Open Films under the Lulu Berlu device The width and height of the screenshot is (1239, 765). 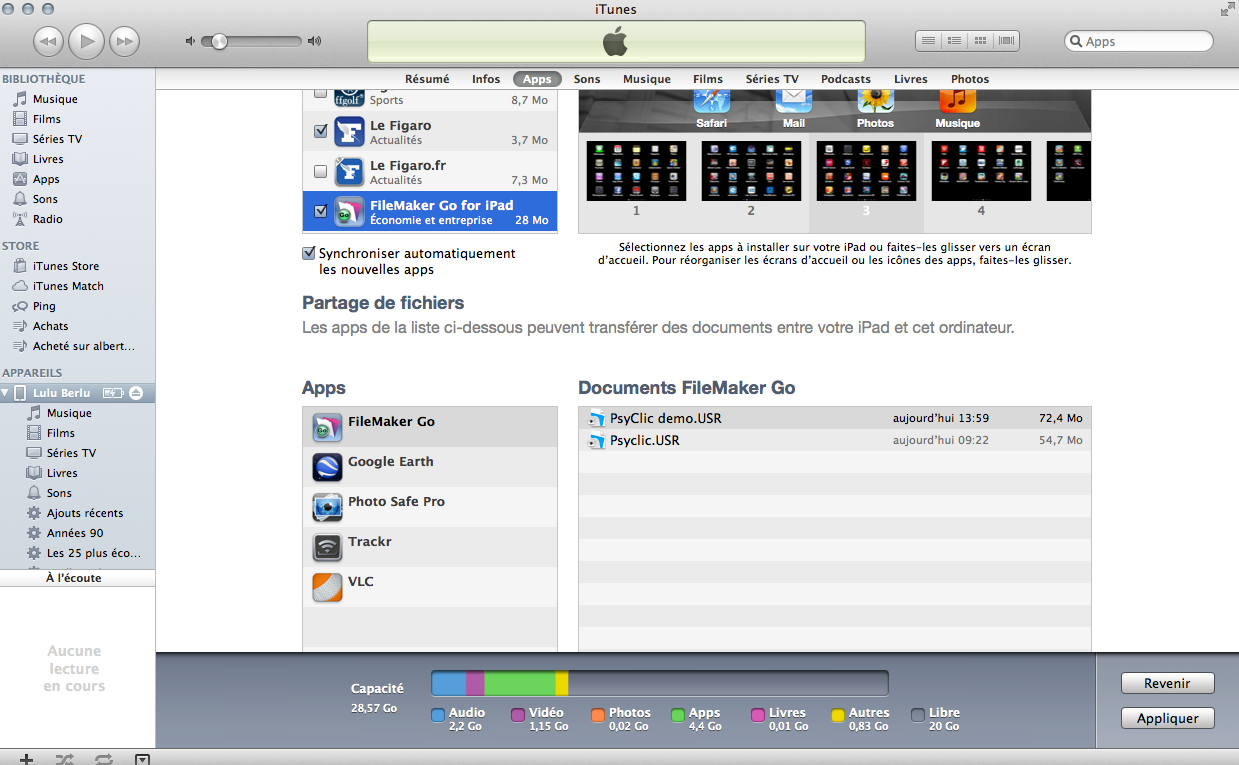pos(52,433)
